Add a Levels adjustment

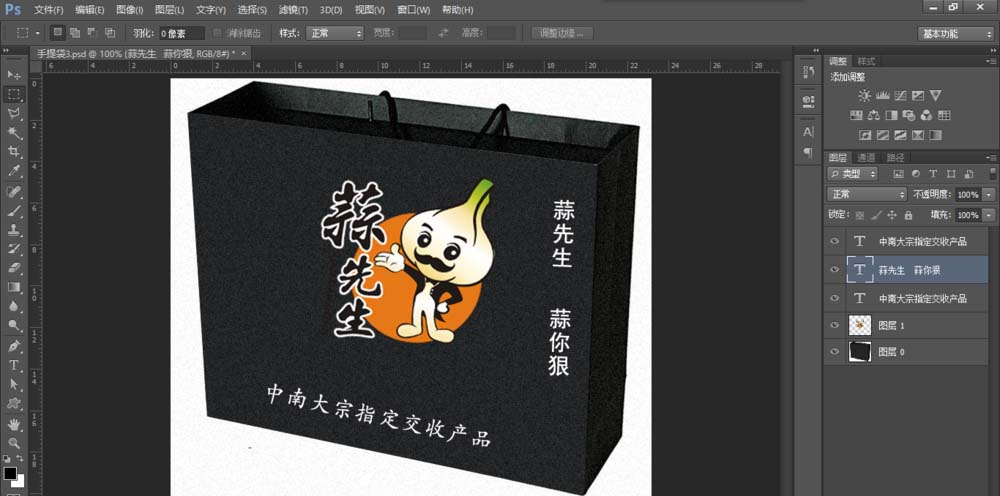click(x=883, y=96)
